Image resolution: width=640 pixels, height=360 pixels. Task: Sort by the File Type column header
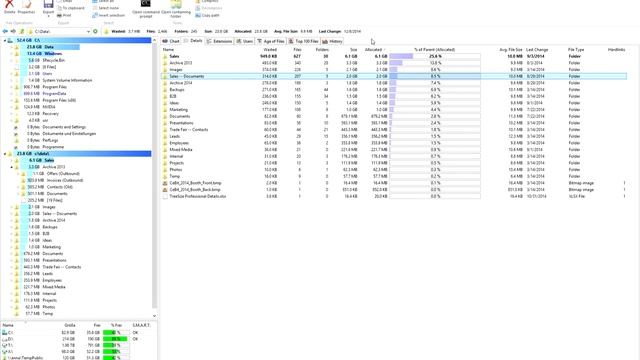pos(576,50)
